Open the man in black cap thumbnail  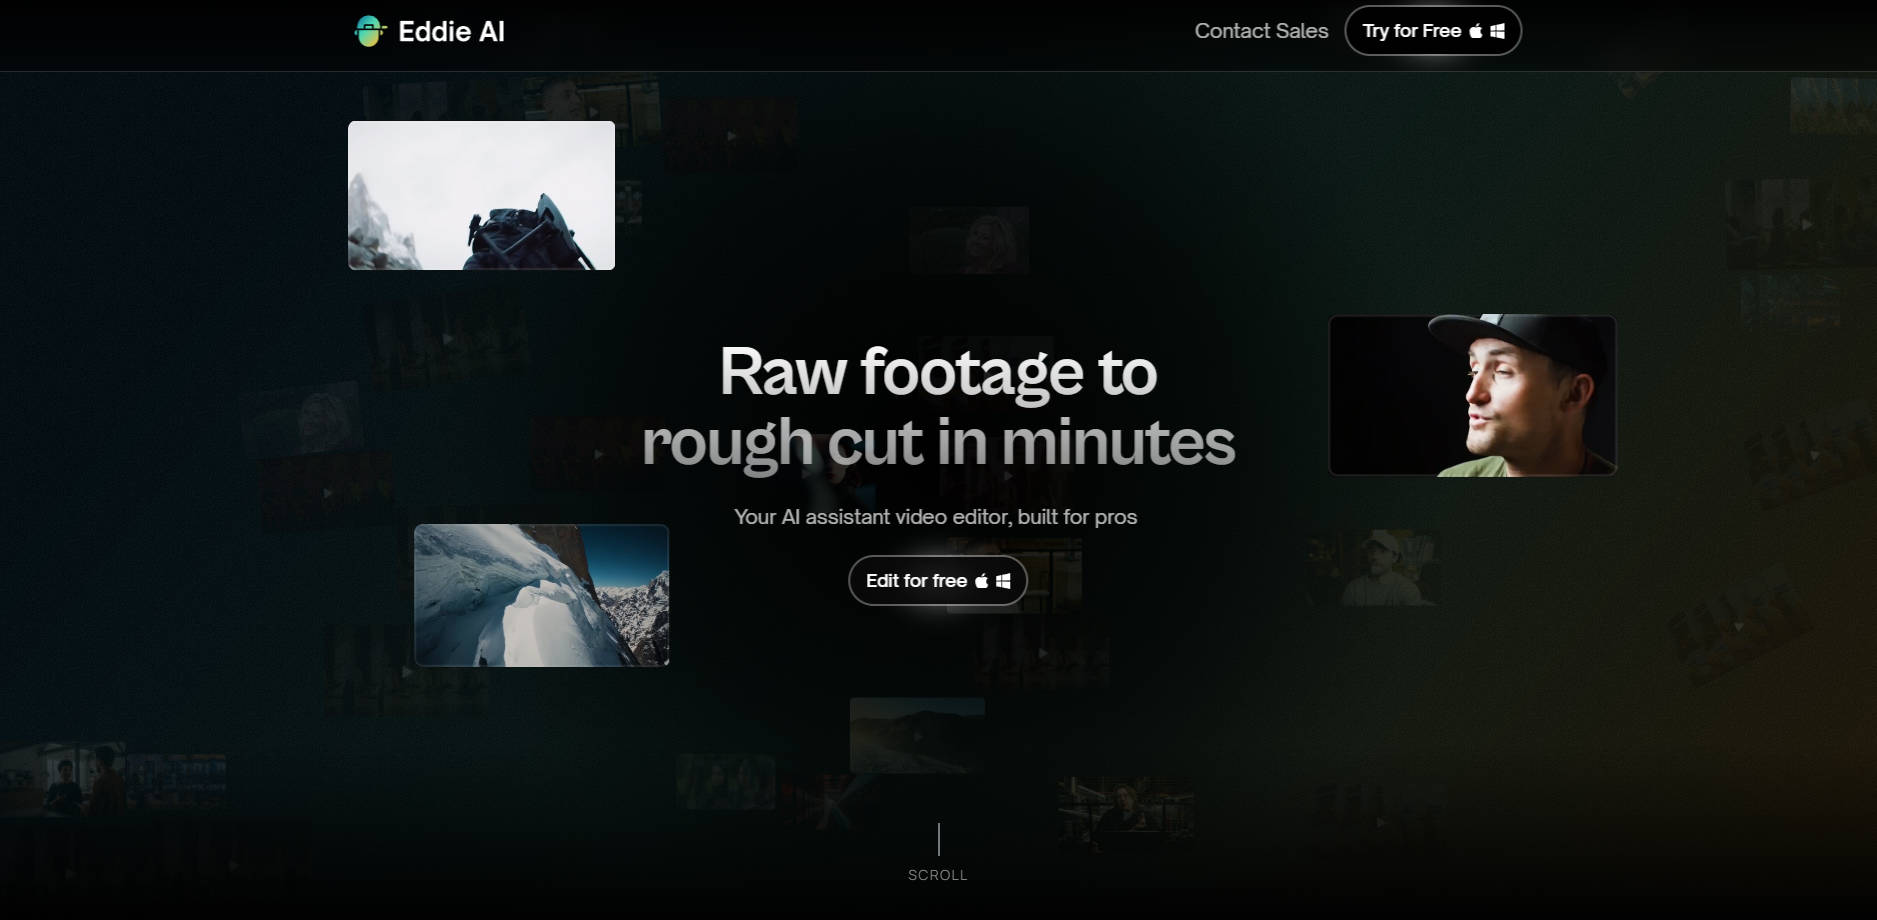pyautogui.click(x=1472, y=396)
